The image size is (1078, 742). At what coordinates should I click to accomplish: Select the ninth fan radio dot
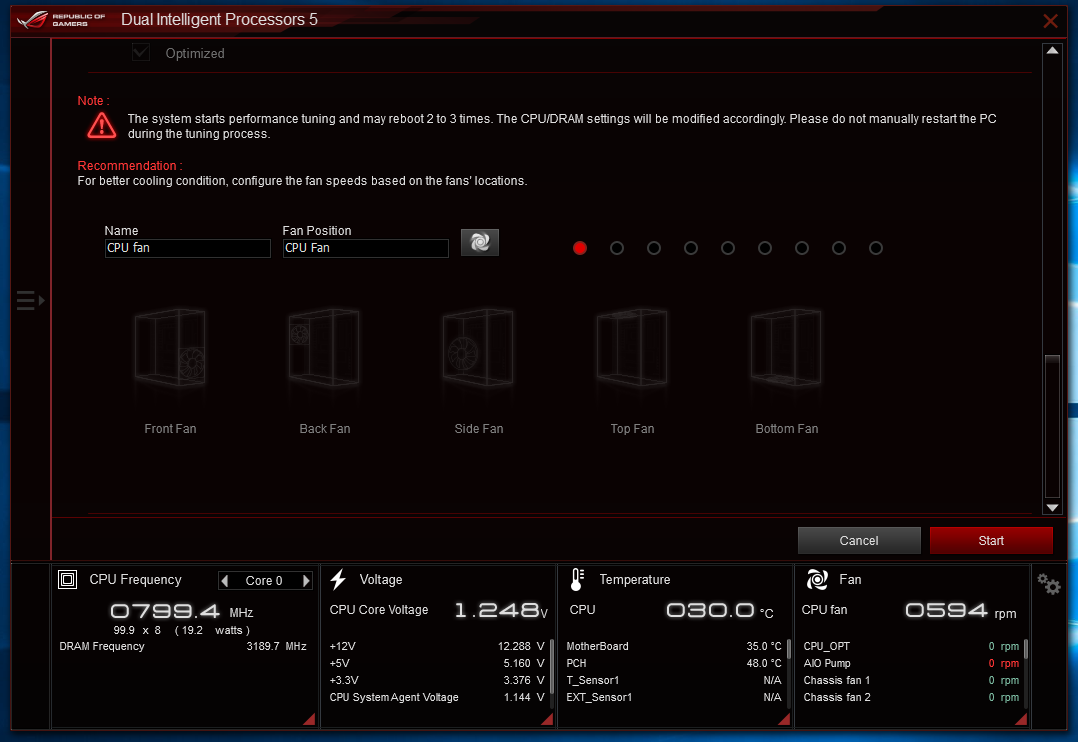point(876,248)
